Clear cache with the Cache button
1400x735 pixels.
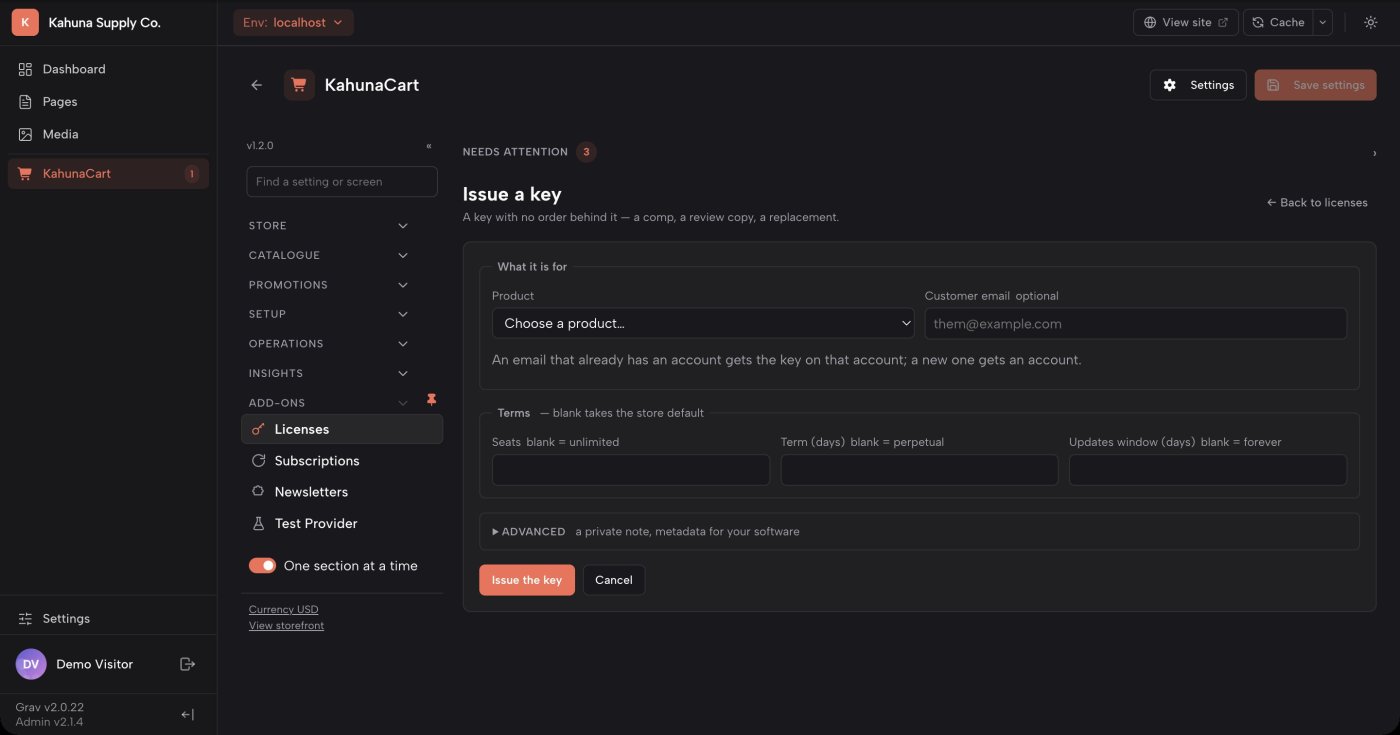pyautogui.click(x=1278, y=22)
